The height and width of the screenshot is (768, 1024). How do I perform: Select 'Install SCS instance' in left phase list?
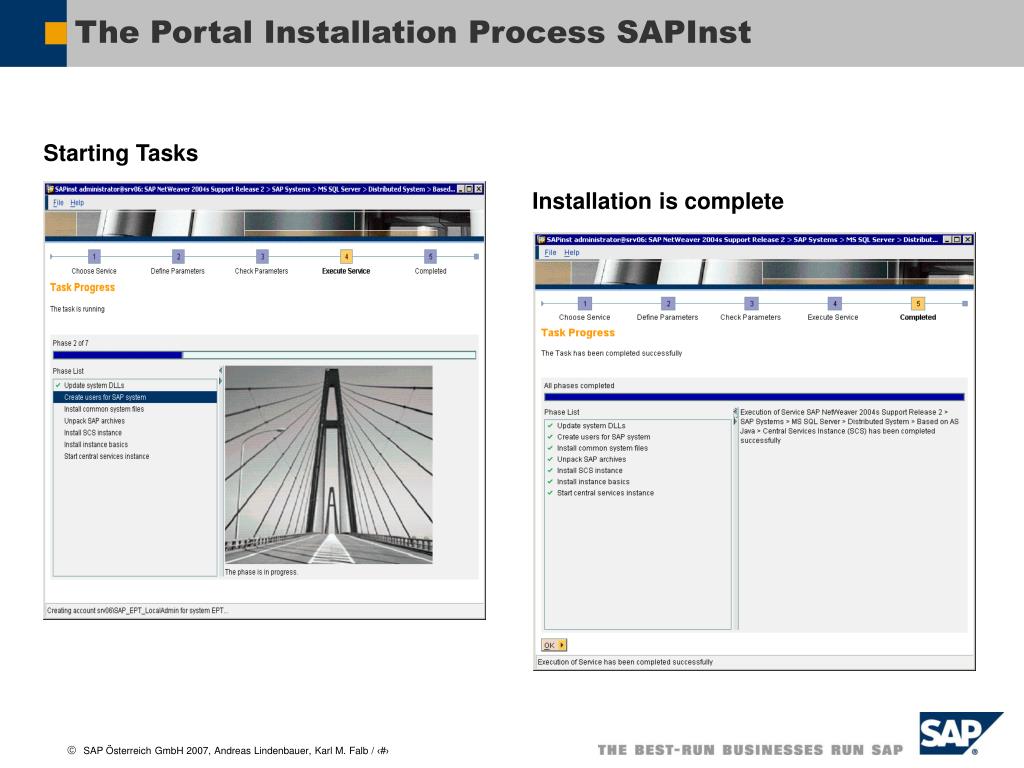tap(93, 433)
